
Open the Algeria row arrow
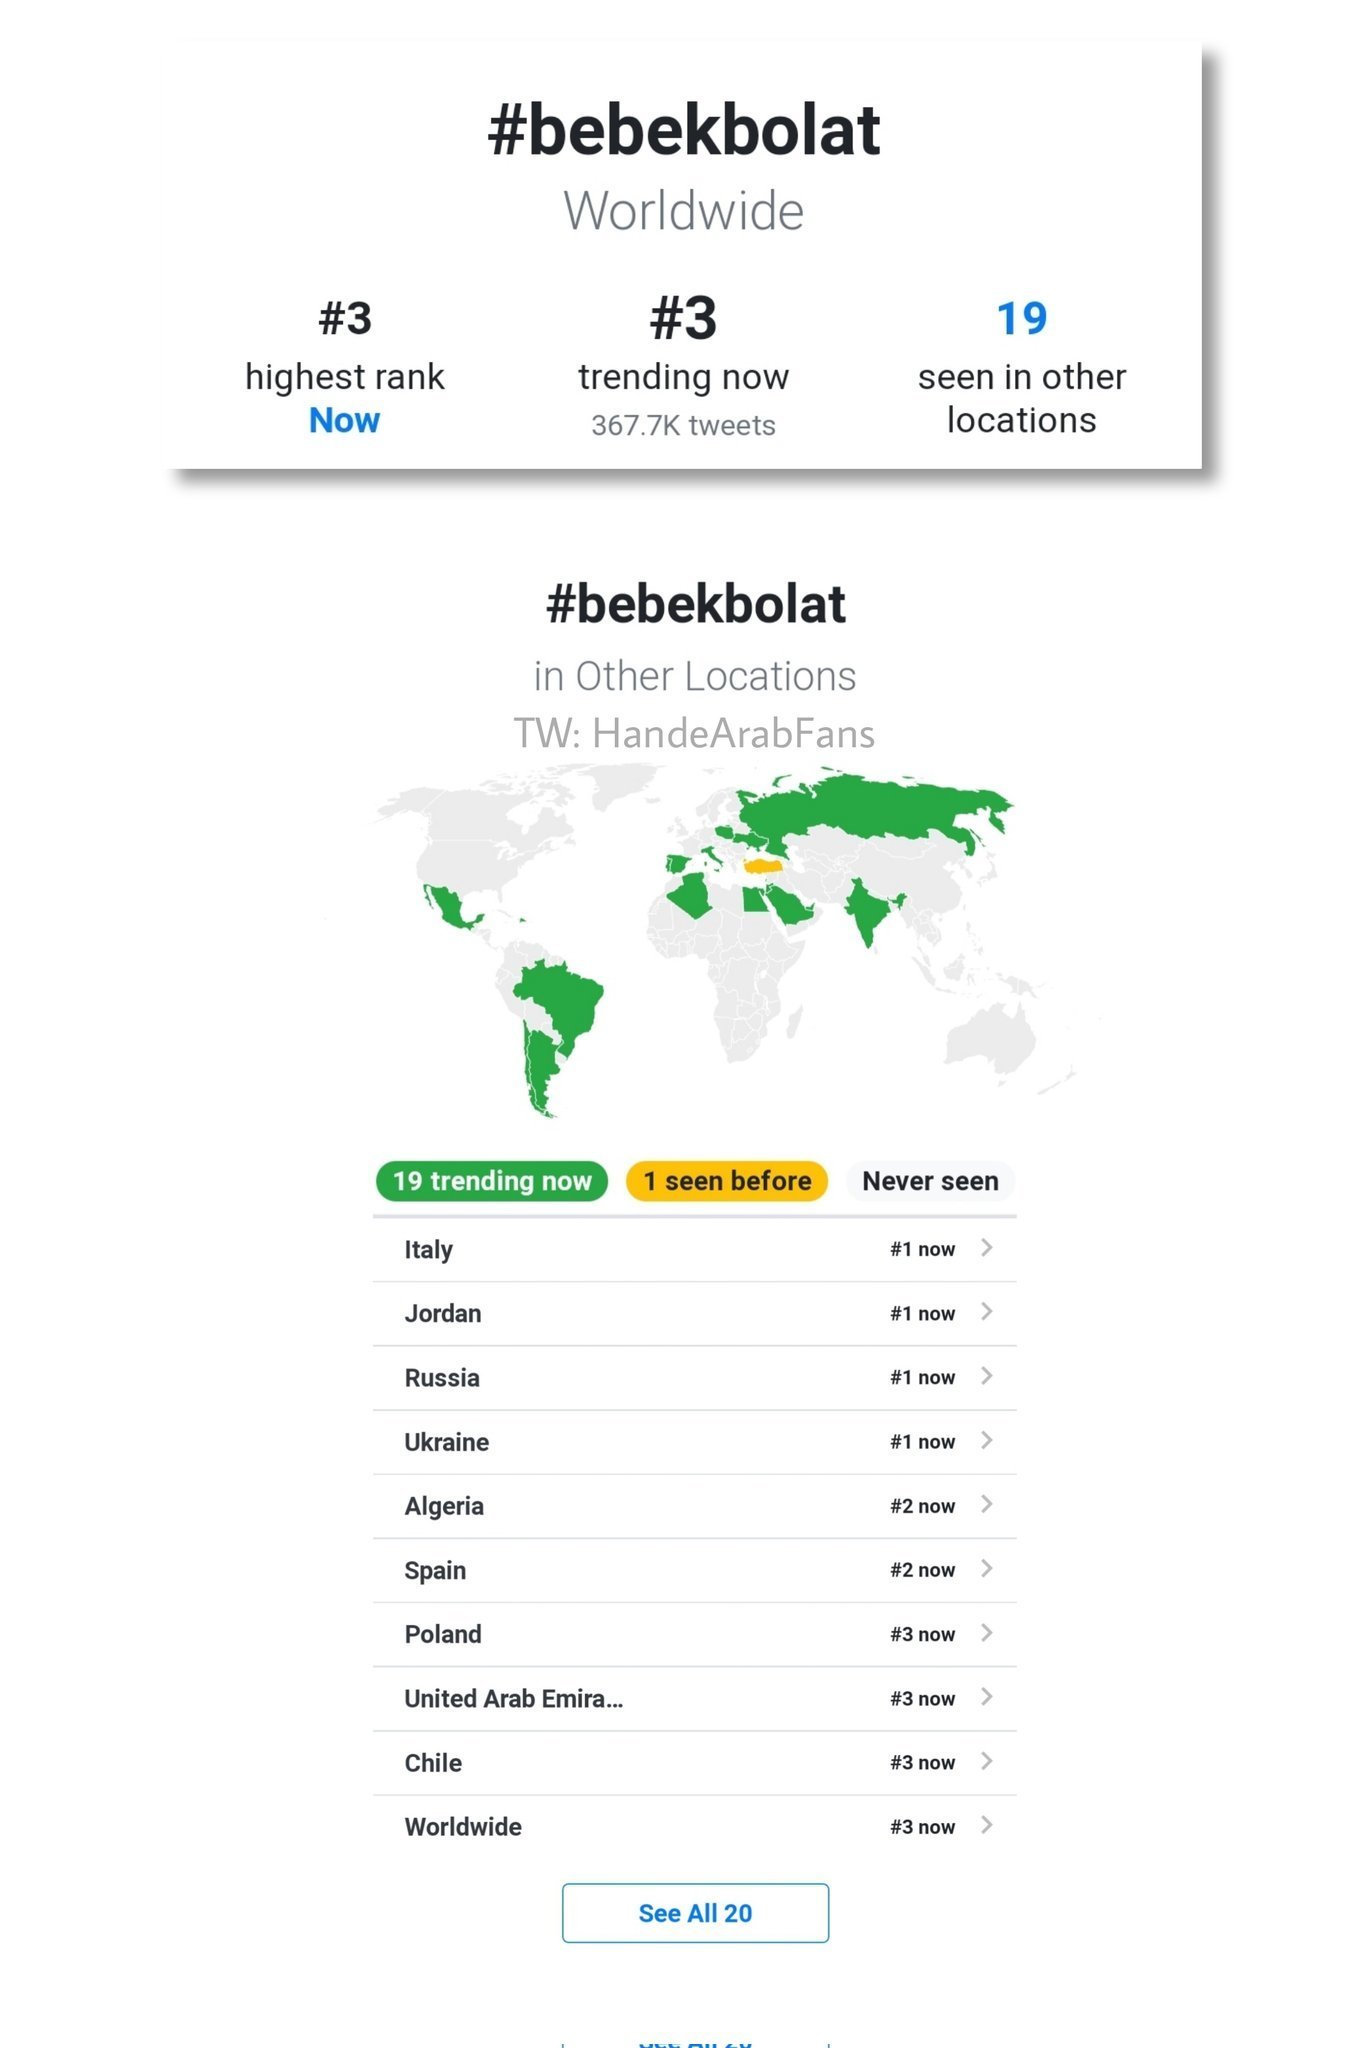(x=986, y=1504)
